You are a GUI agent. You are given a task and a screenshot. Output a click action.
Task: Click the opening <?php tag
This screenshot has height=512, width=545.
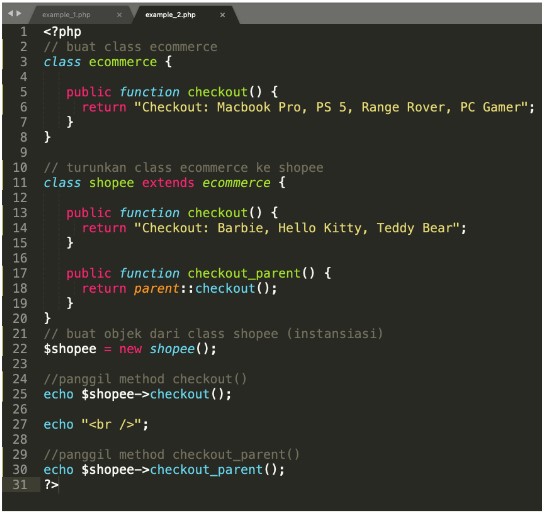pos(62,32)
